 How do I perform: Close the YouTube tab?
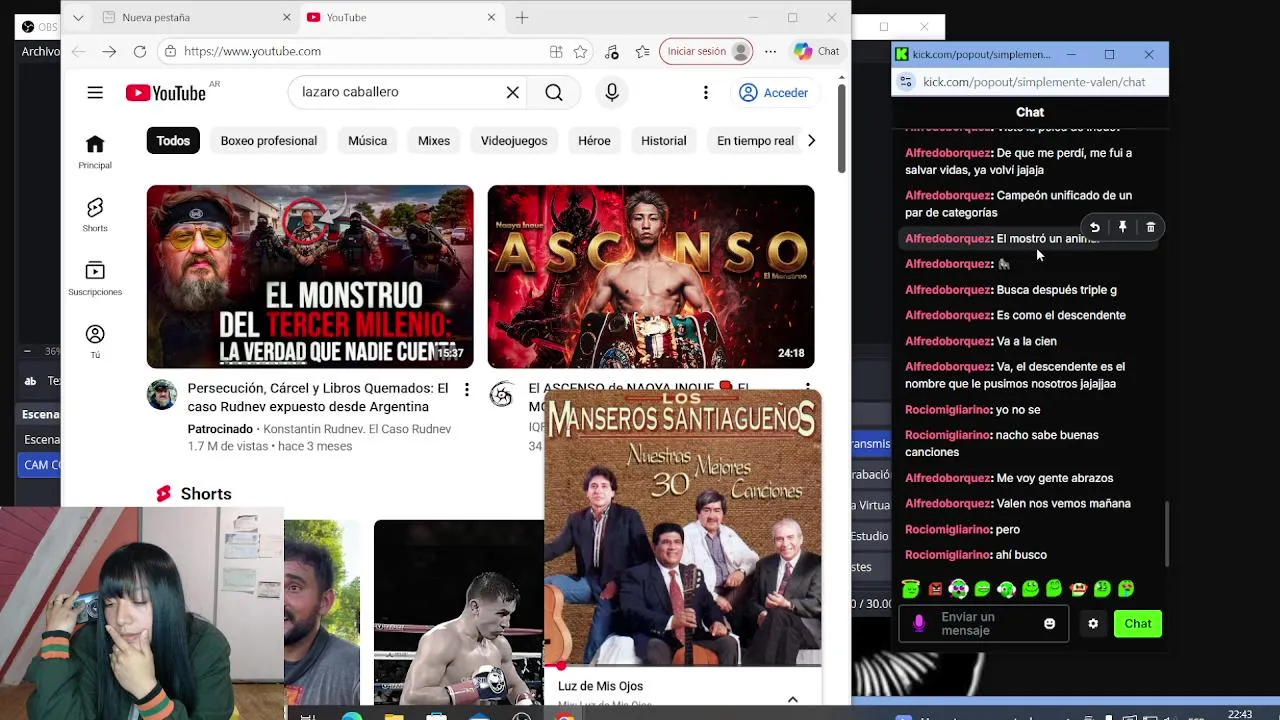491,17
